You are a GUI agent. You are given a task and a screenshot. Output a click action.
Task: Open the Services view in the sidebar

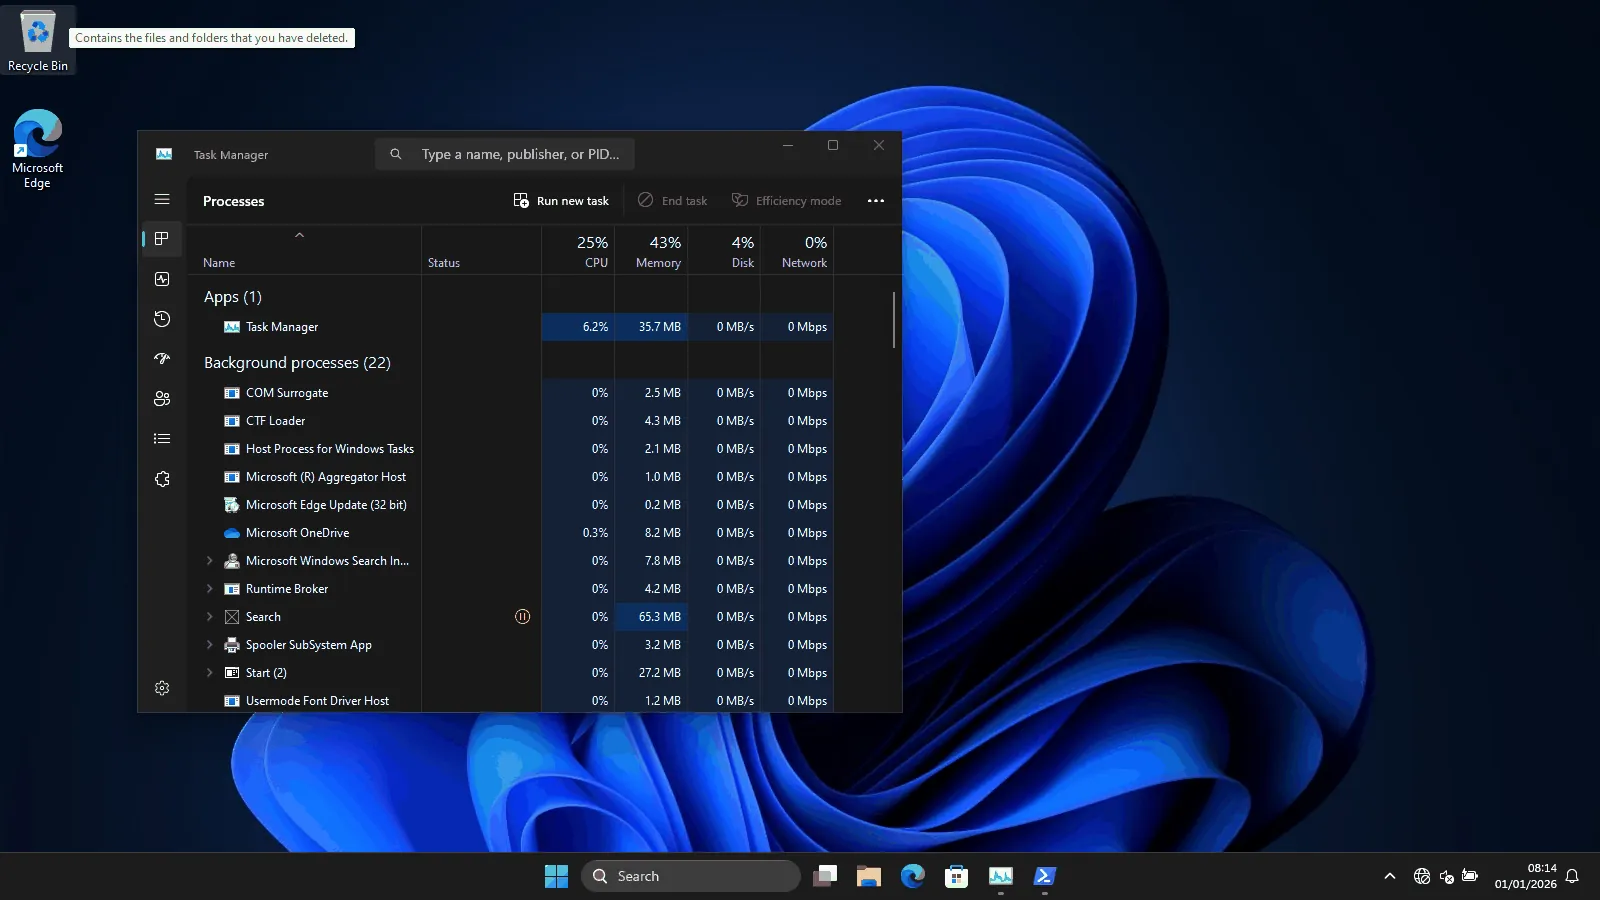[x=162, y=479]
